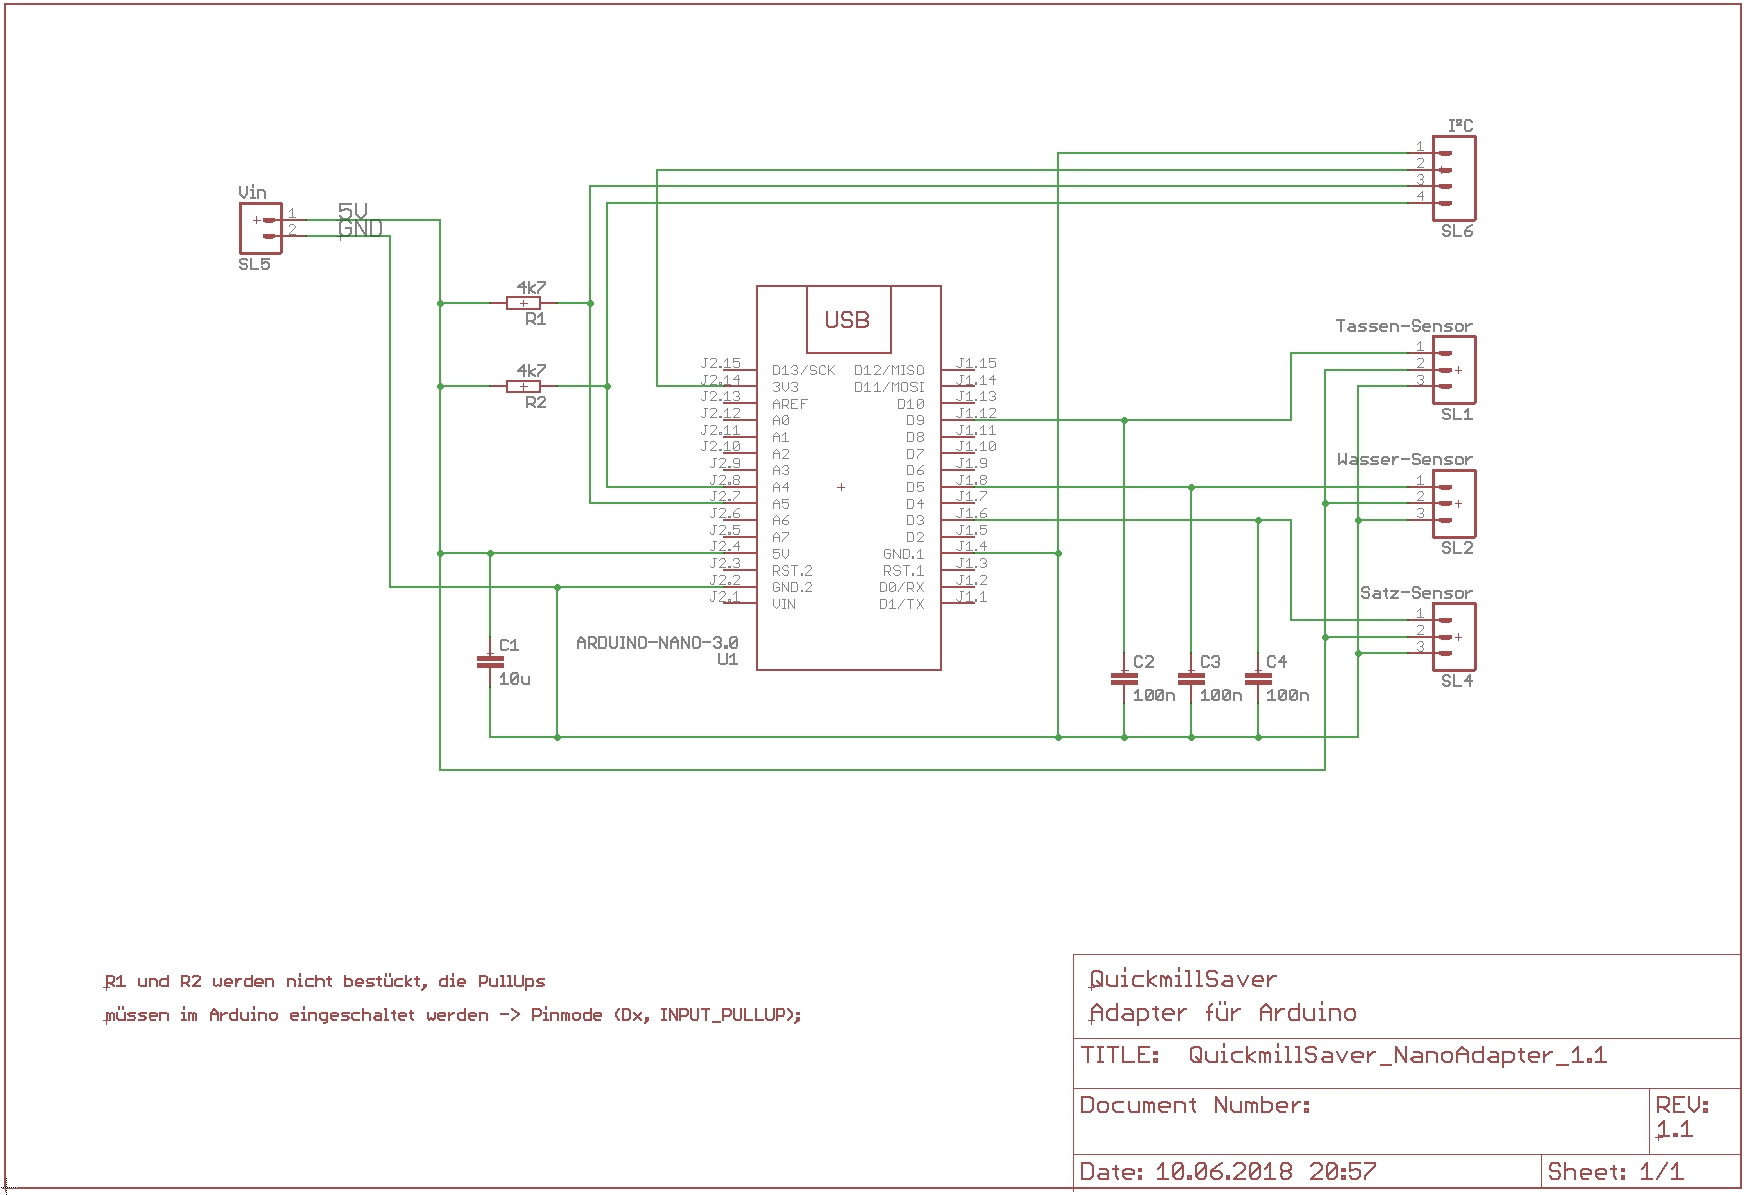Click the C2 100n capacitor symbol
The height and width of the screenshot is (1195, 1747).
coord(1124,678)
